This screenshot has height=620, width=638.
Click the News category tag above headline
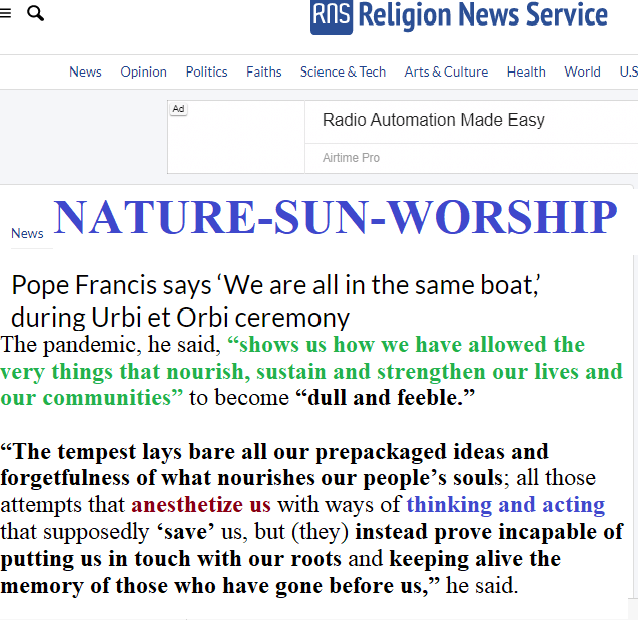pyautogui.click(x=27, y=233)
